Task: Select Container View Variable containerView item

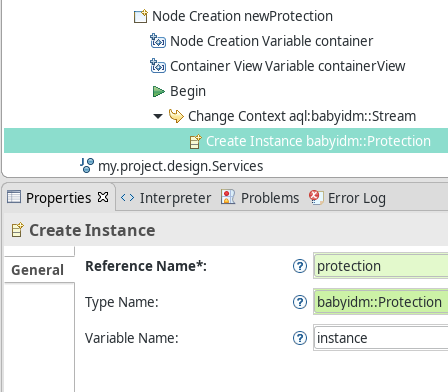Action: click(x=288, y=66)
